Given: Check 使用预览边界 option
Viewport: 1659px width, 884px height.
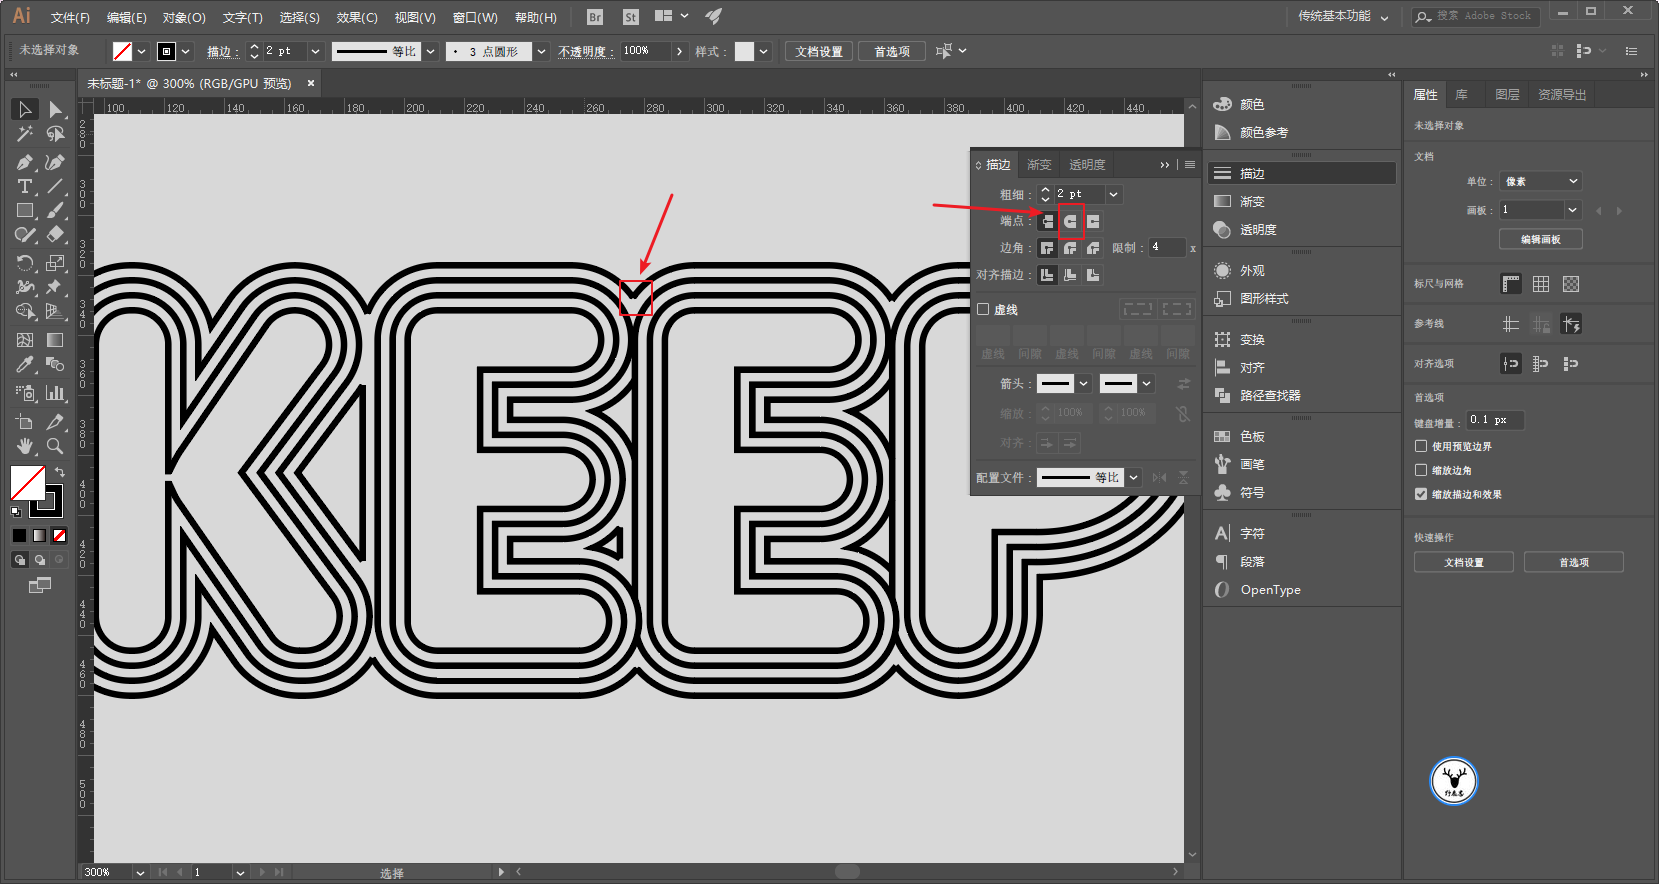Looking at the screenshot, I should click(x=1421, y=446).
